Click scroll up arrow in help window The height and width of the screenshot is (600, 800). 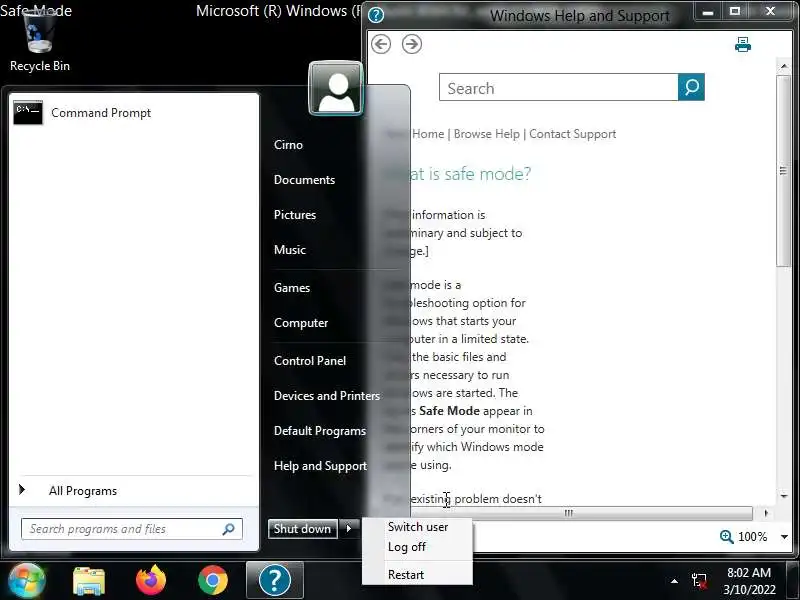coord(783,66)
